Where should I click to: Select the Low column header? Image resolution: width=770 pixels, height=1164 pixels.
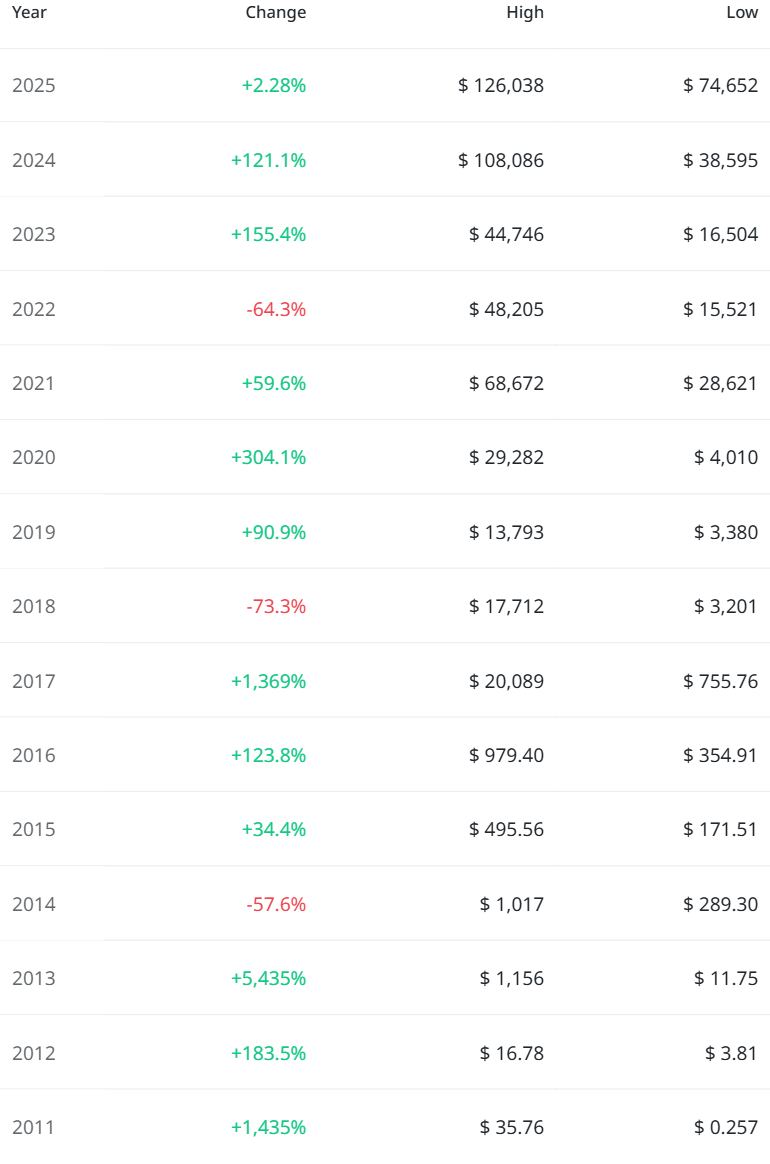coord(742,13)
